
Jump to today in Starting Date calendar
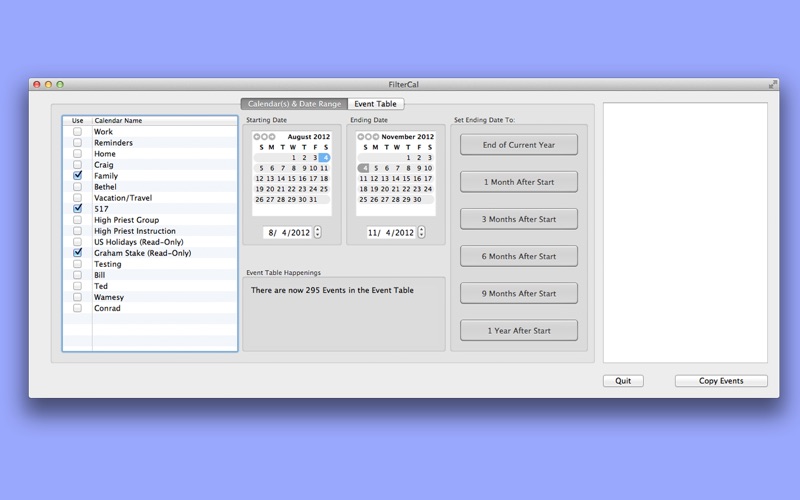click(264, 137)
